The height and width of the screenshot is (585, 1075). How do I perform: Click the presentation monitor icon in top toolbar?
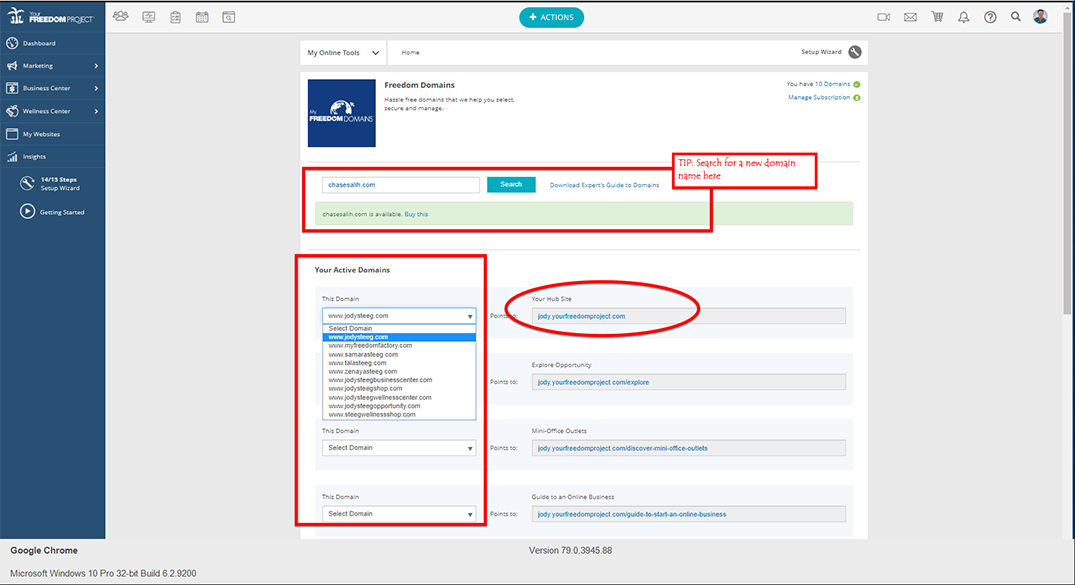click(x=149, y=17)
